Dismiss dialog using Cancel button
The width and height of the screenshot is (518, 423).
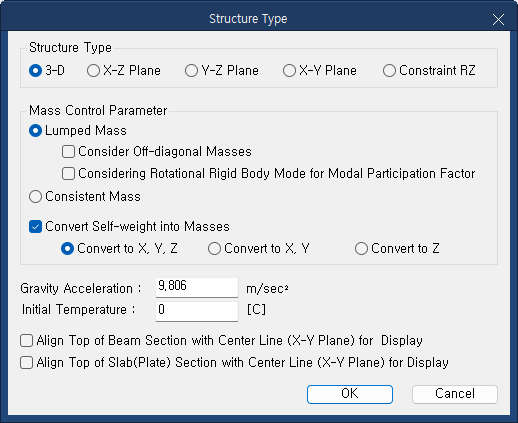pos(455,394)
